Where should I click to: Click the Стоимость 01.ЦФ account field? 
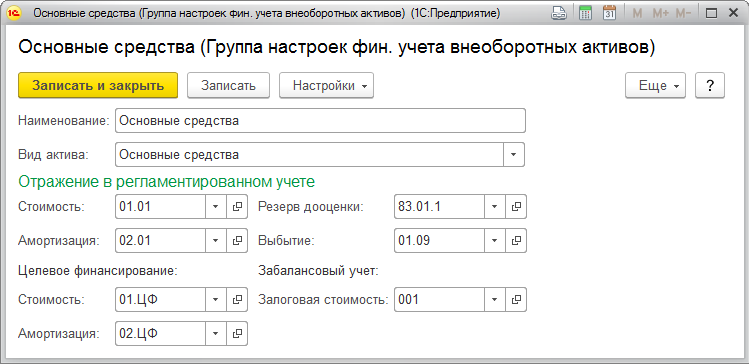pyautogui.click(x=160, y=300)
